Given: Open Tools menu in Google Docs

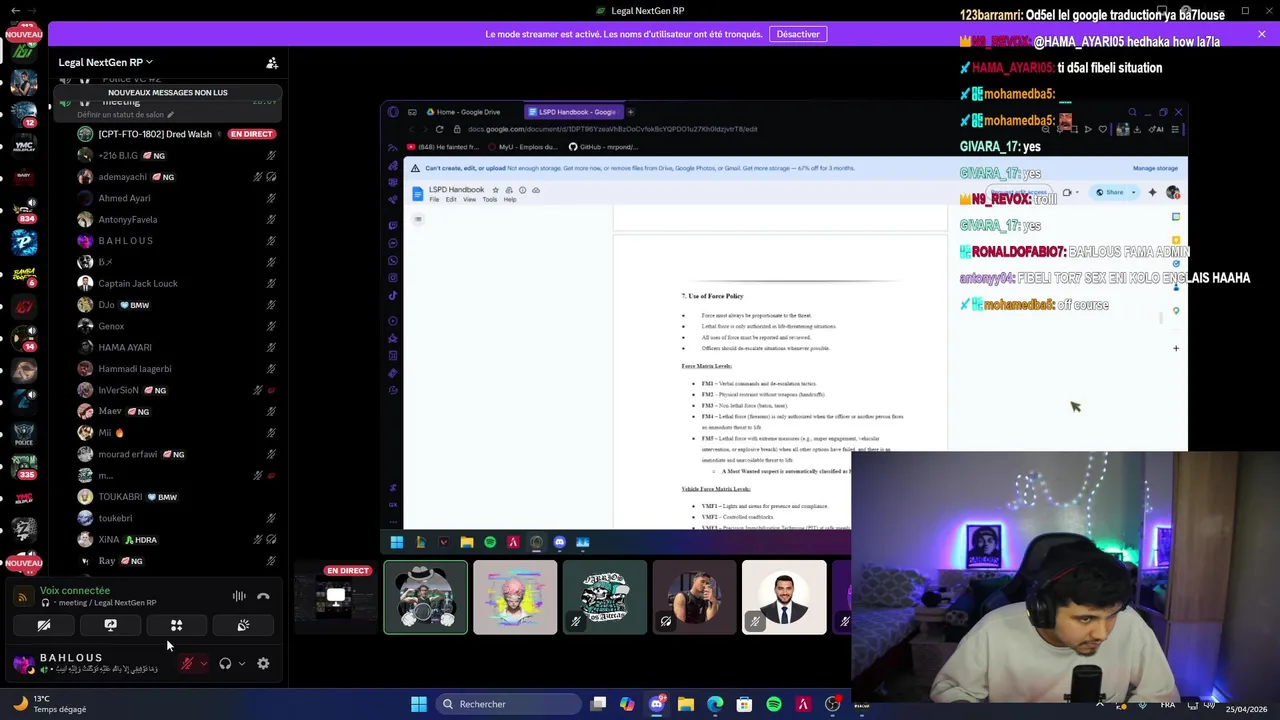Looking at the screenshot, I should (x=490, y=200).
